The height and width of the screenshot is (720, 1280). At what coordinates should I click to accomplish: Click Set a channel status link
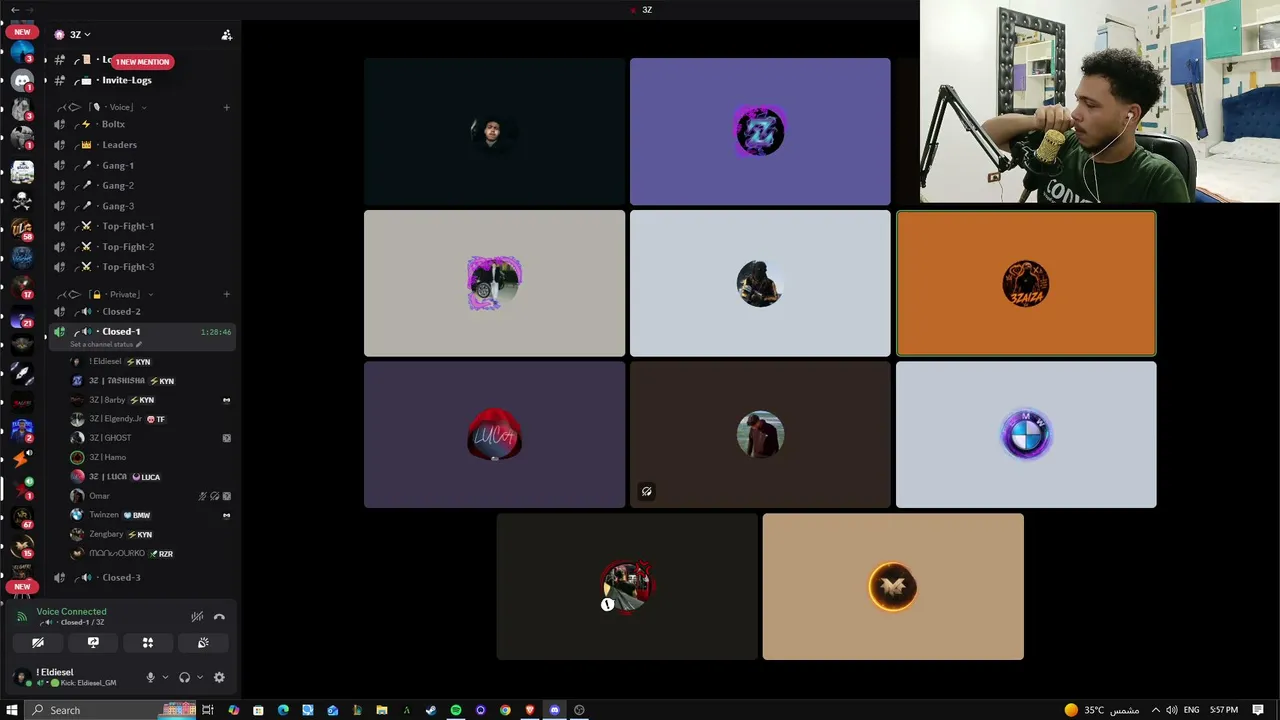(106, 345)
